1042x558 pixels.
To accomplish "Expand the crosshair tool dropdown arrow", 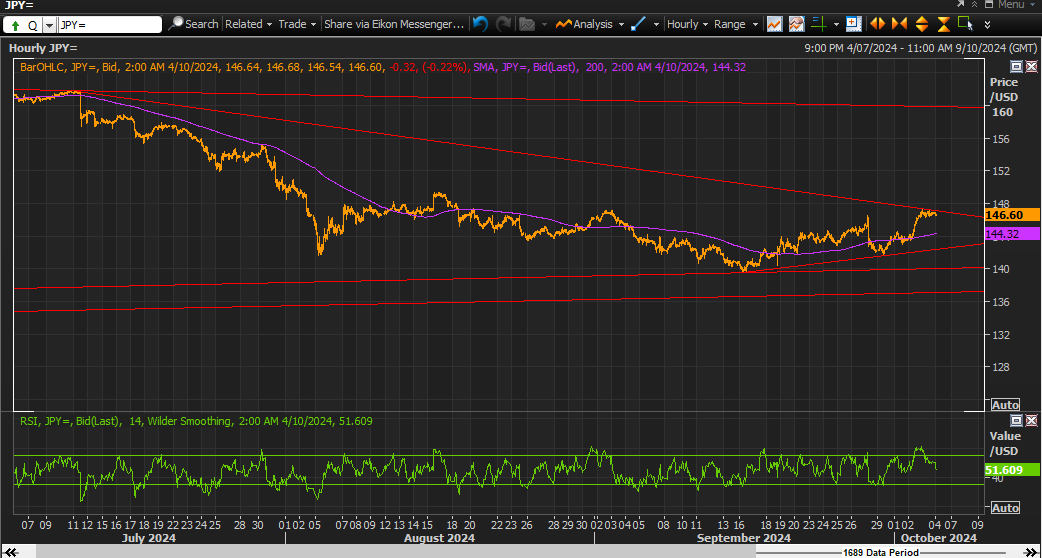I will [x=836, y=25].
